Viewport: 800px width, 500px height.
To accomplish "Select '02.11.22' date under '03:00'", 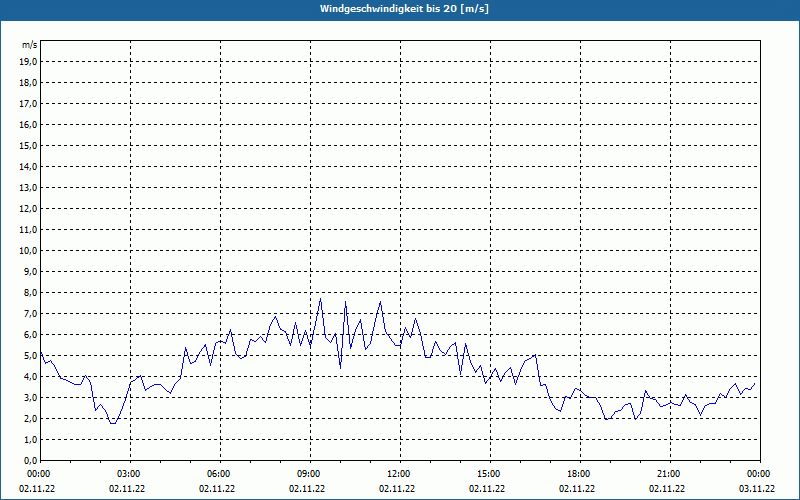I will coord(127,489).
